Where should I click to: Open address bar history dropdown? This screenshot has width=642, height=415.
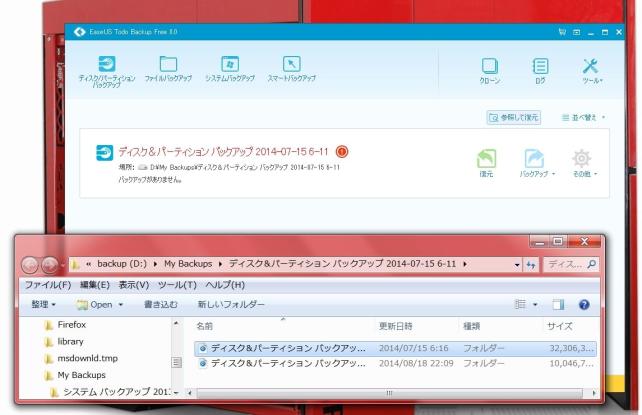(517, 265)
